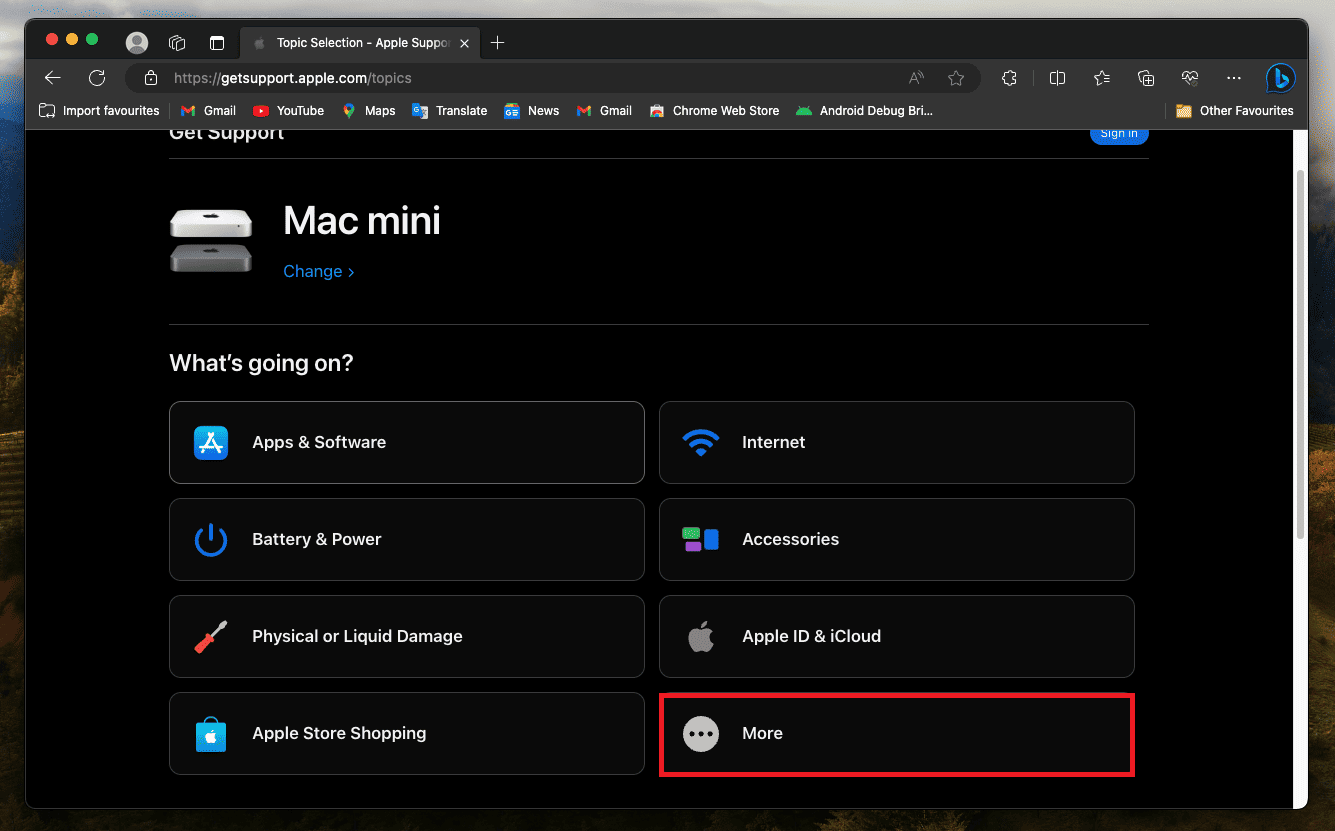
Task: Choose Apple Store Shopping topic
Action: click(407, 733)
